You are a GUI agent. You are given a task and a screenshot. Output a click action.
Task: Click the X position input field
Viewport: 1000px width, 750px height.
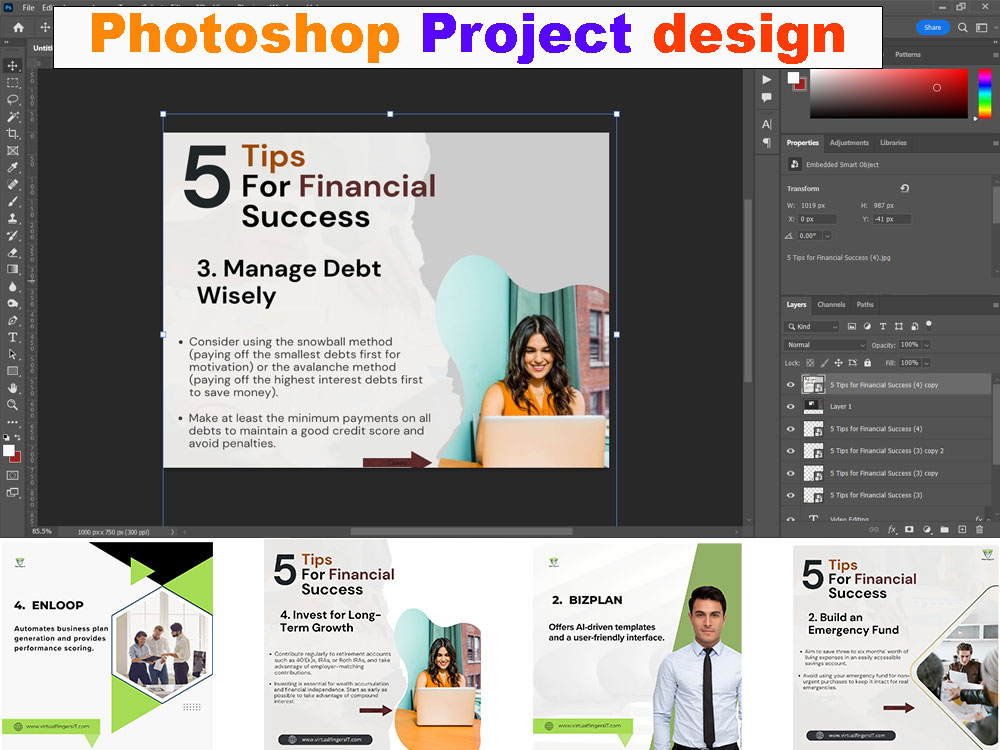[x=817, y=219]
